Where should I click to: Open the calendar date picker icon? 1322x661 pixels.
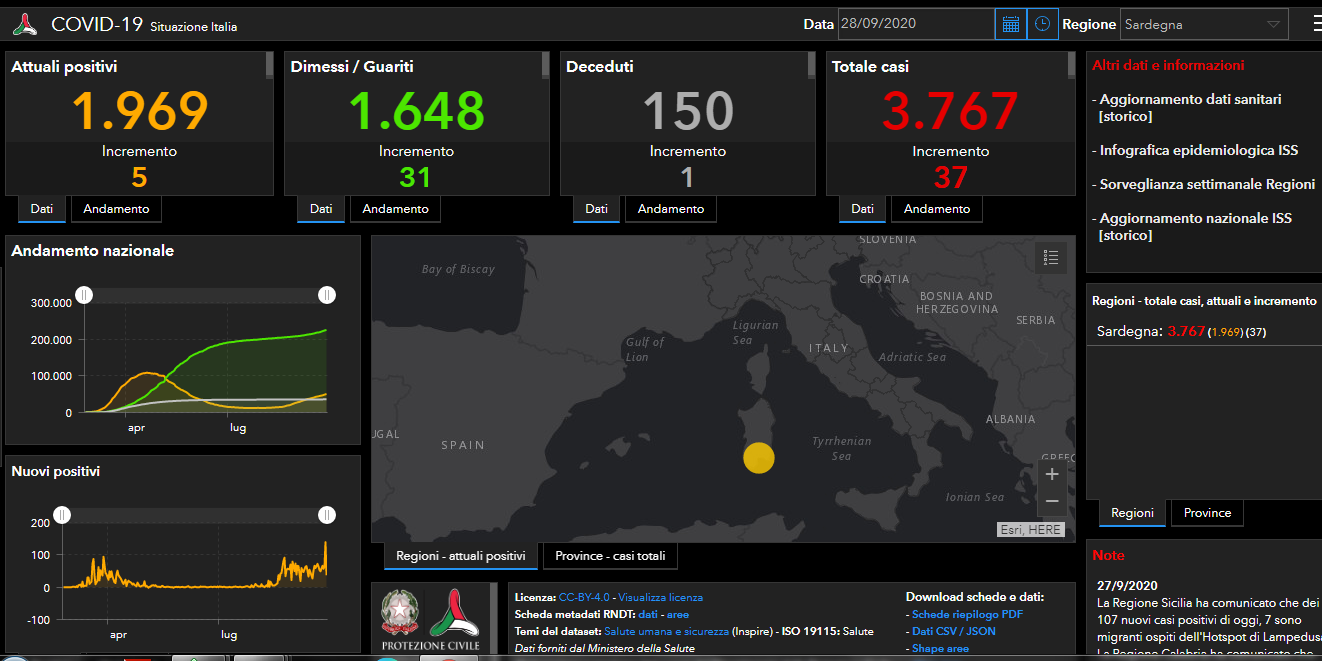[1010, 24]
